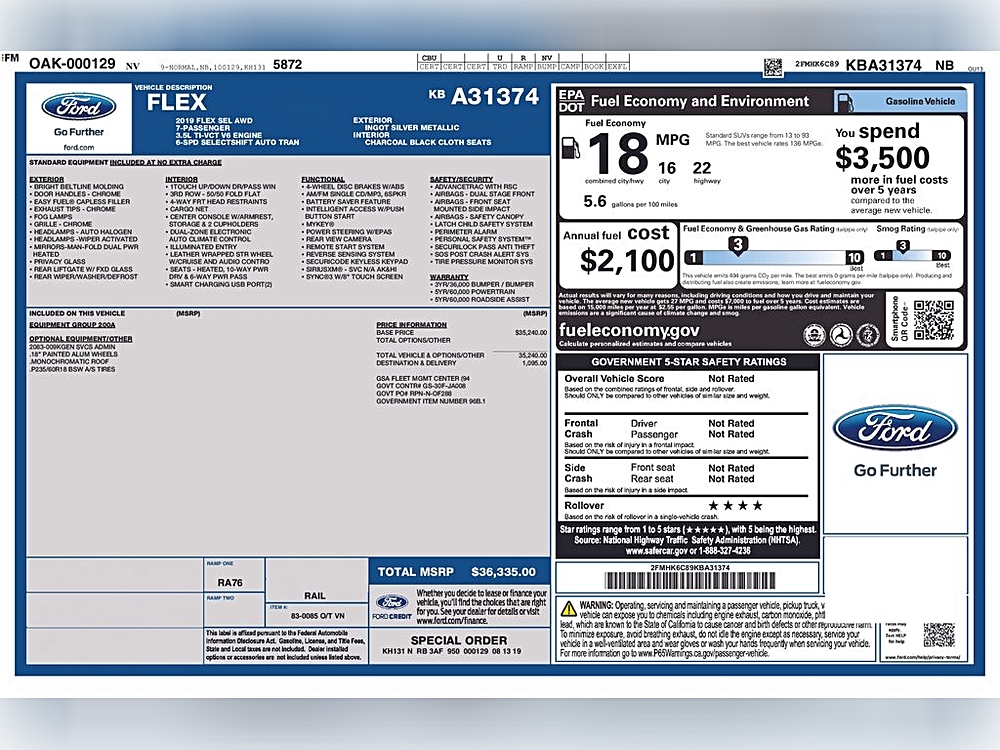Click the SAFETY/SECURITY heading
This screenshot has height=750, width=1000.
pos(462,180)
